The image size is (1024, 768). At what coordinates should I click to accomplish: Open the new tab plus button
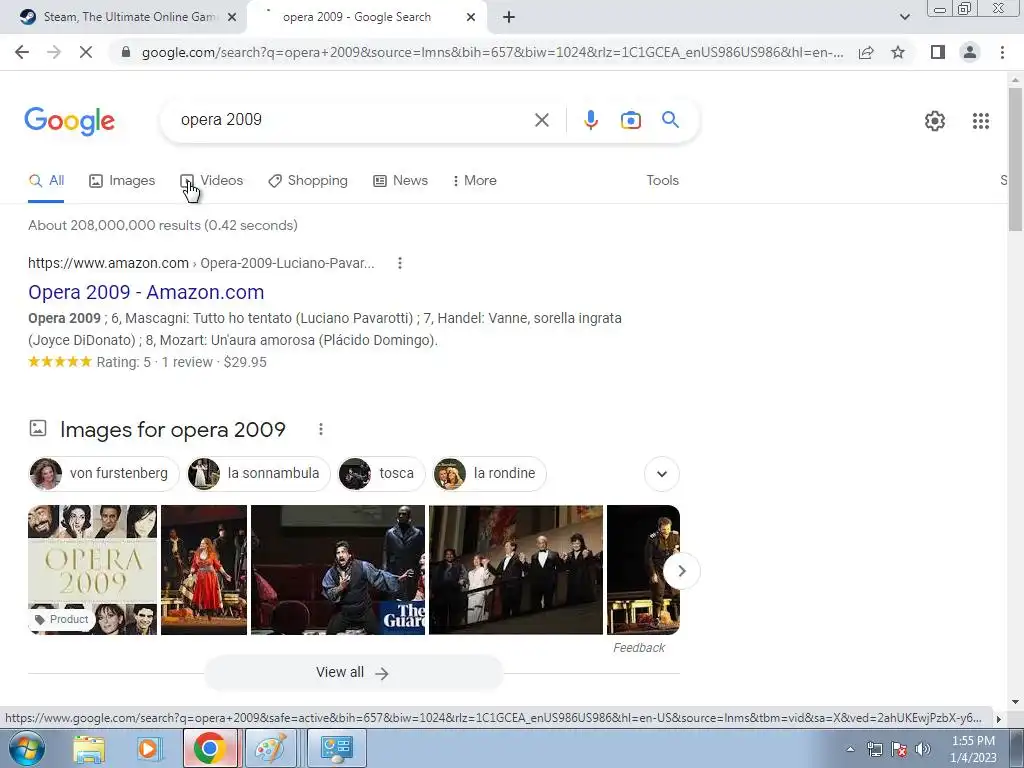pyautogui.click(x=509, y=18)
